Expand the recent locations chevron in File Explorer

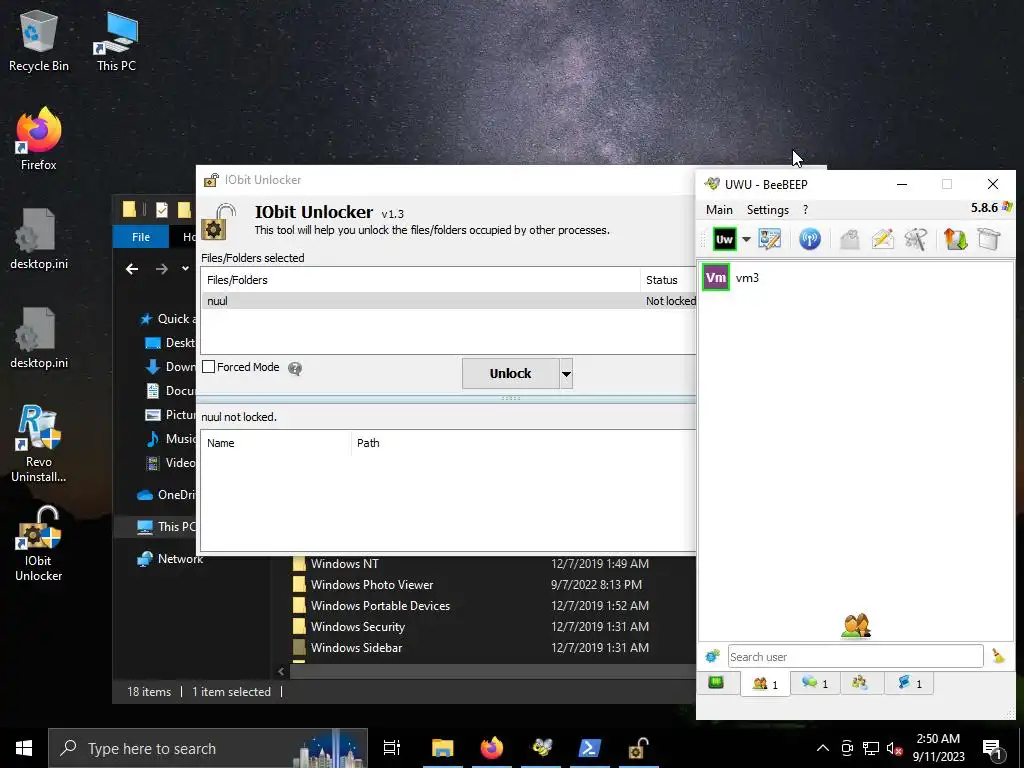(185, 268)
